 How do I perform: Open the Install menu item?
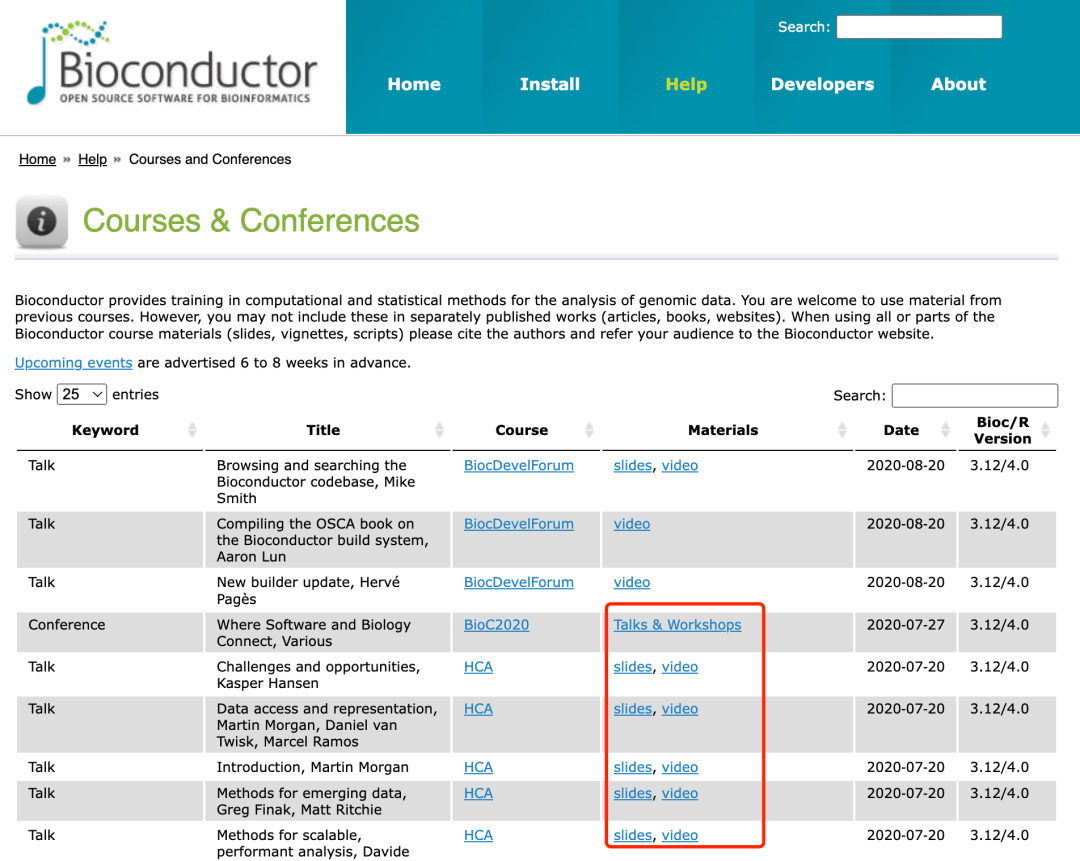[x=549, y=85]
